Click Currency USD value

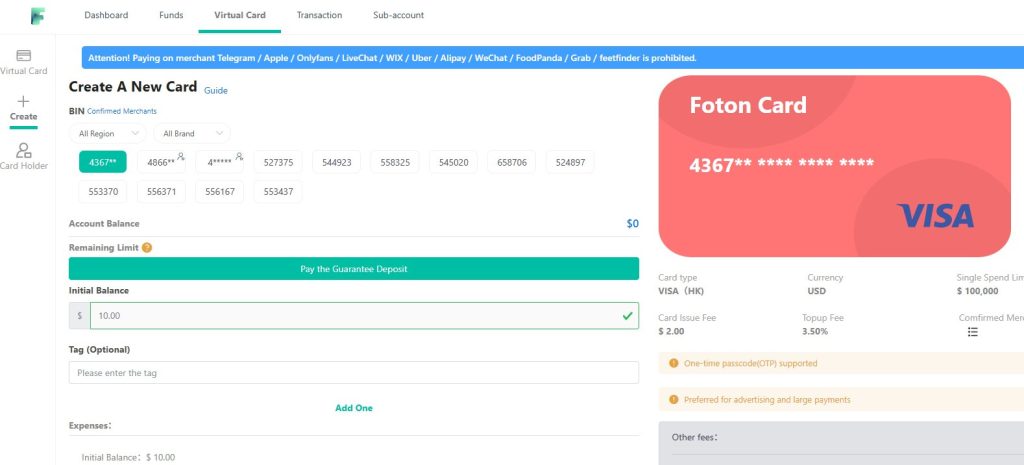(816, 291)
